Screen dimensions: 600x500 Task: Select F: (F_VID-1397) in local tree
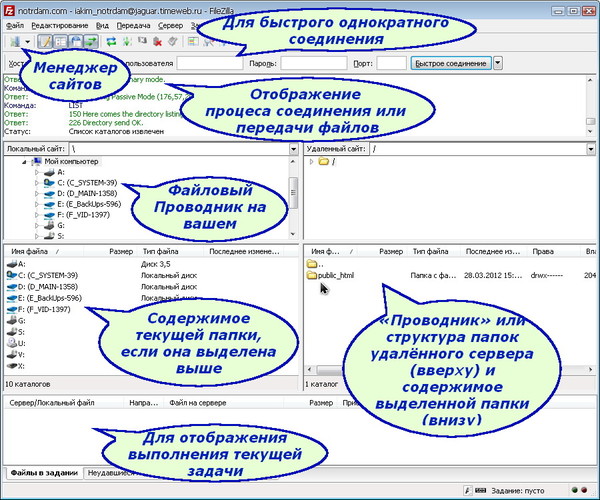pos(83,215)
